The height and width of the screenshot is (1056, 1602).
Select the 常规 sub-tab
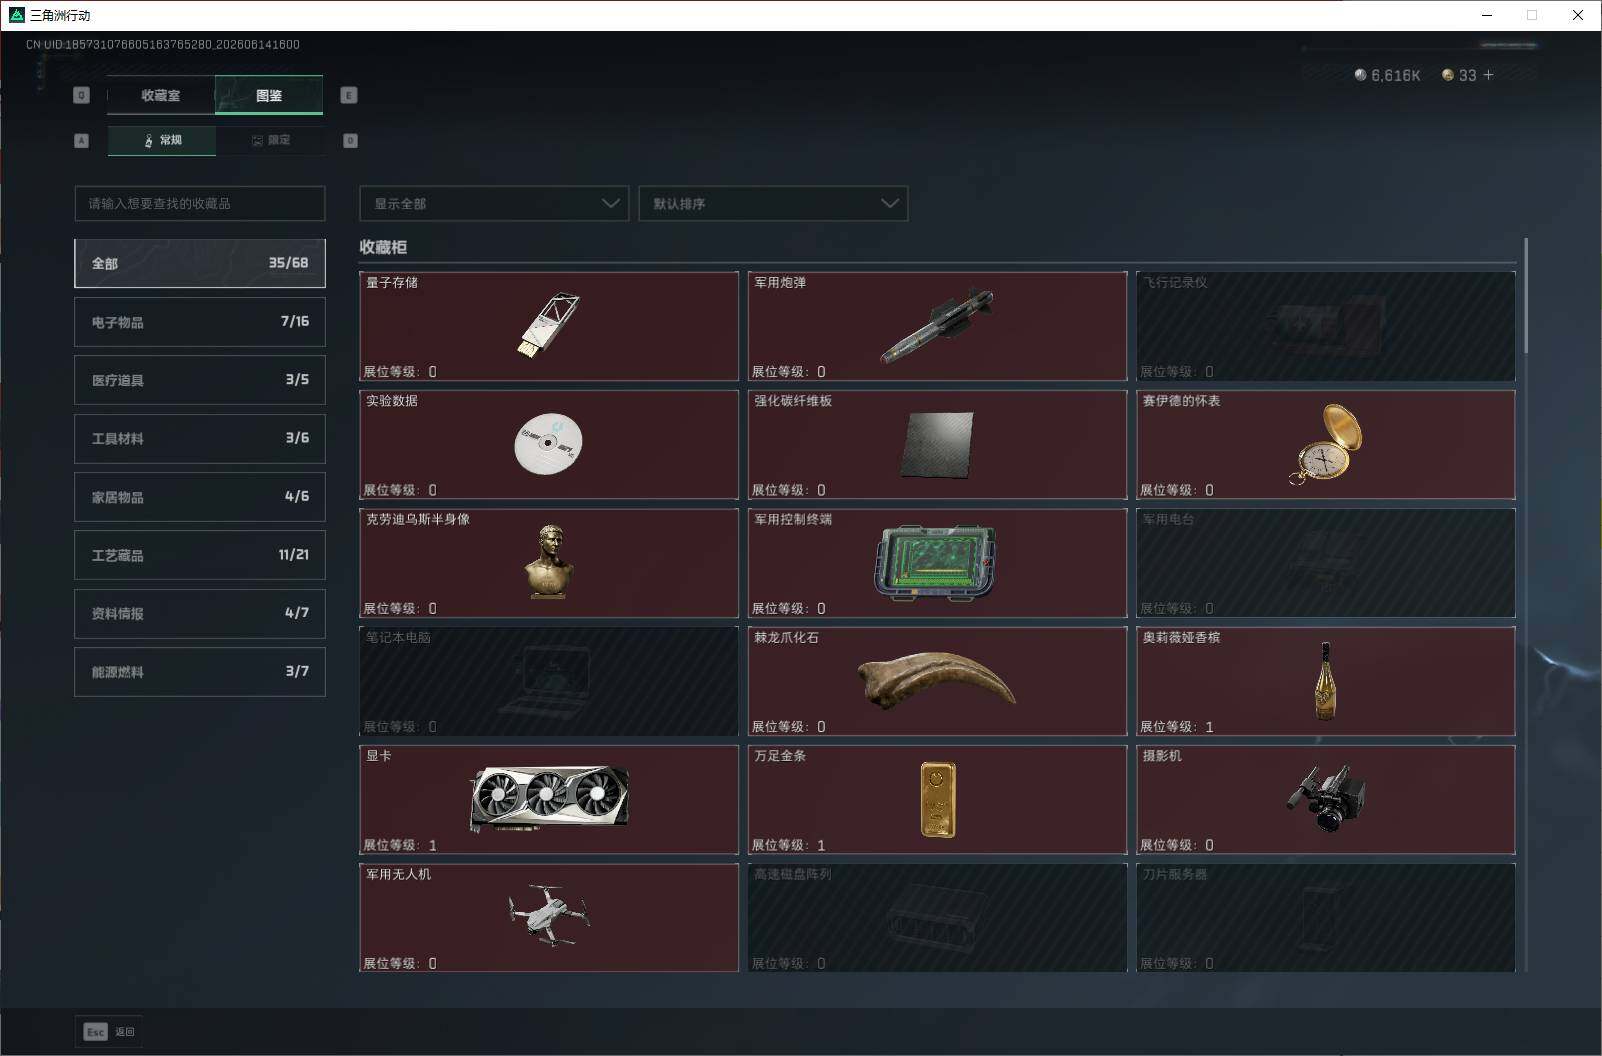[162, 140]
